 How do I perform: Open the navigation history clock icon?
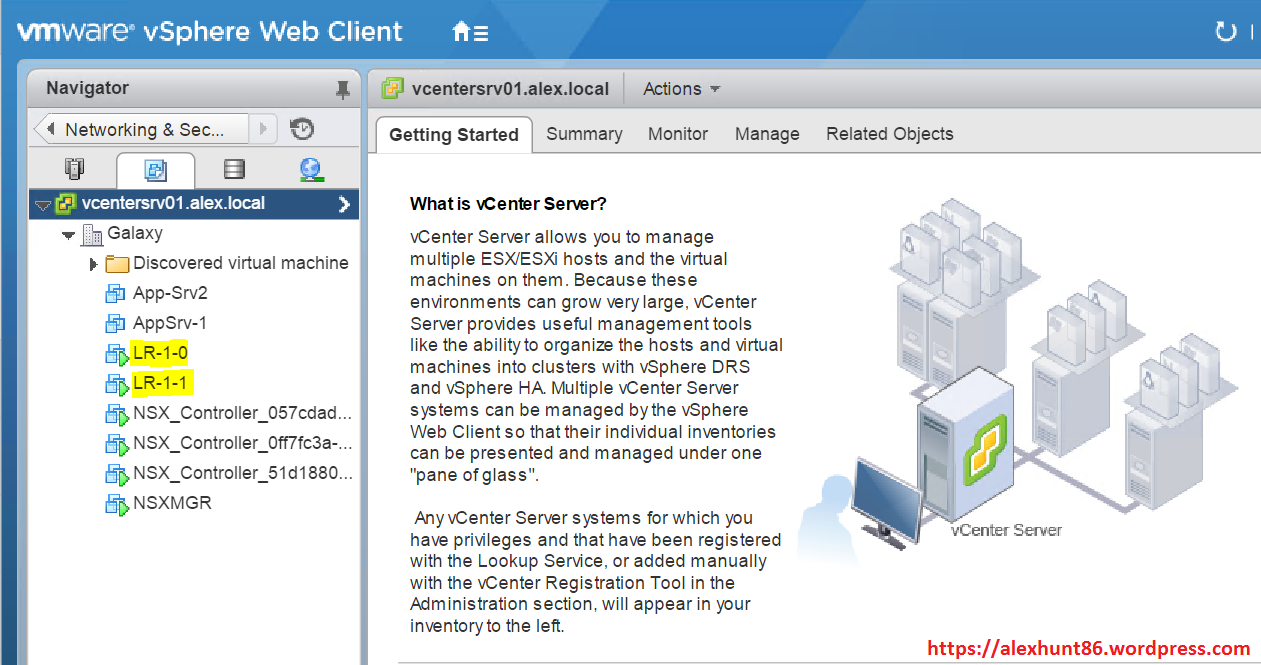click(302, 129)
